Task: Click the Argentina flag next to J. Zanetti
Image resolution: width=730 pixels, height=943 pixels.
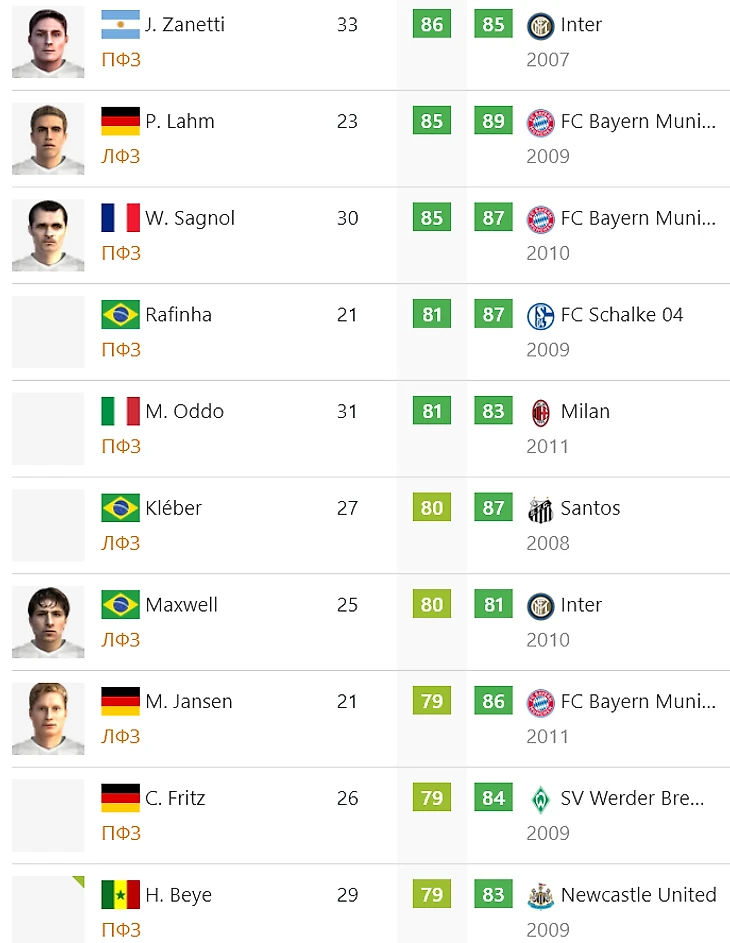Action: point(120,25)
